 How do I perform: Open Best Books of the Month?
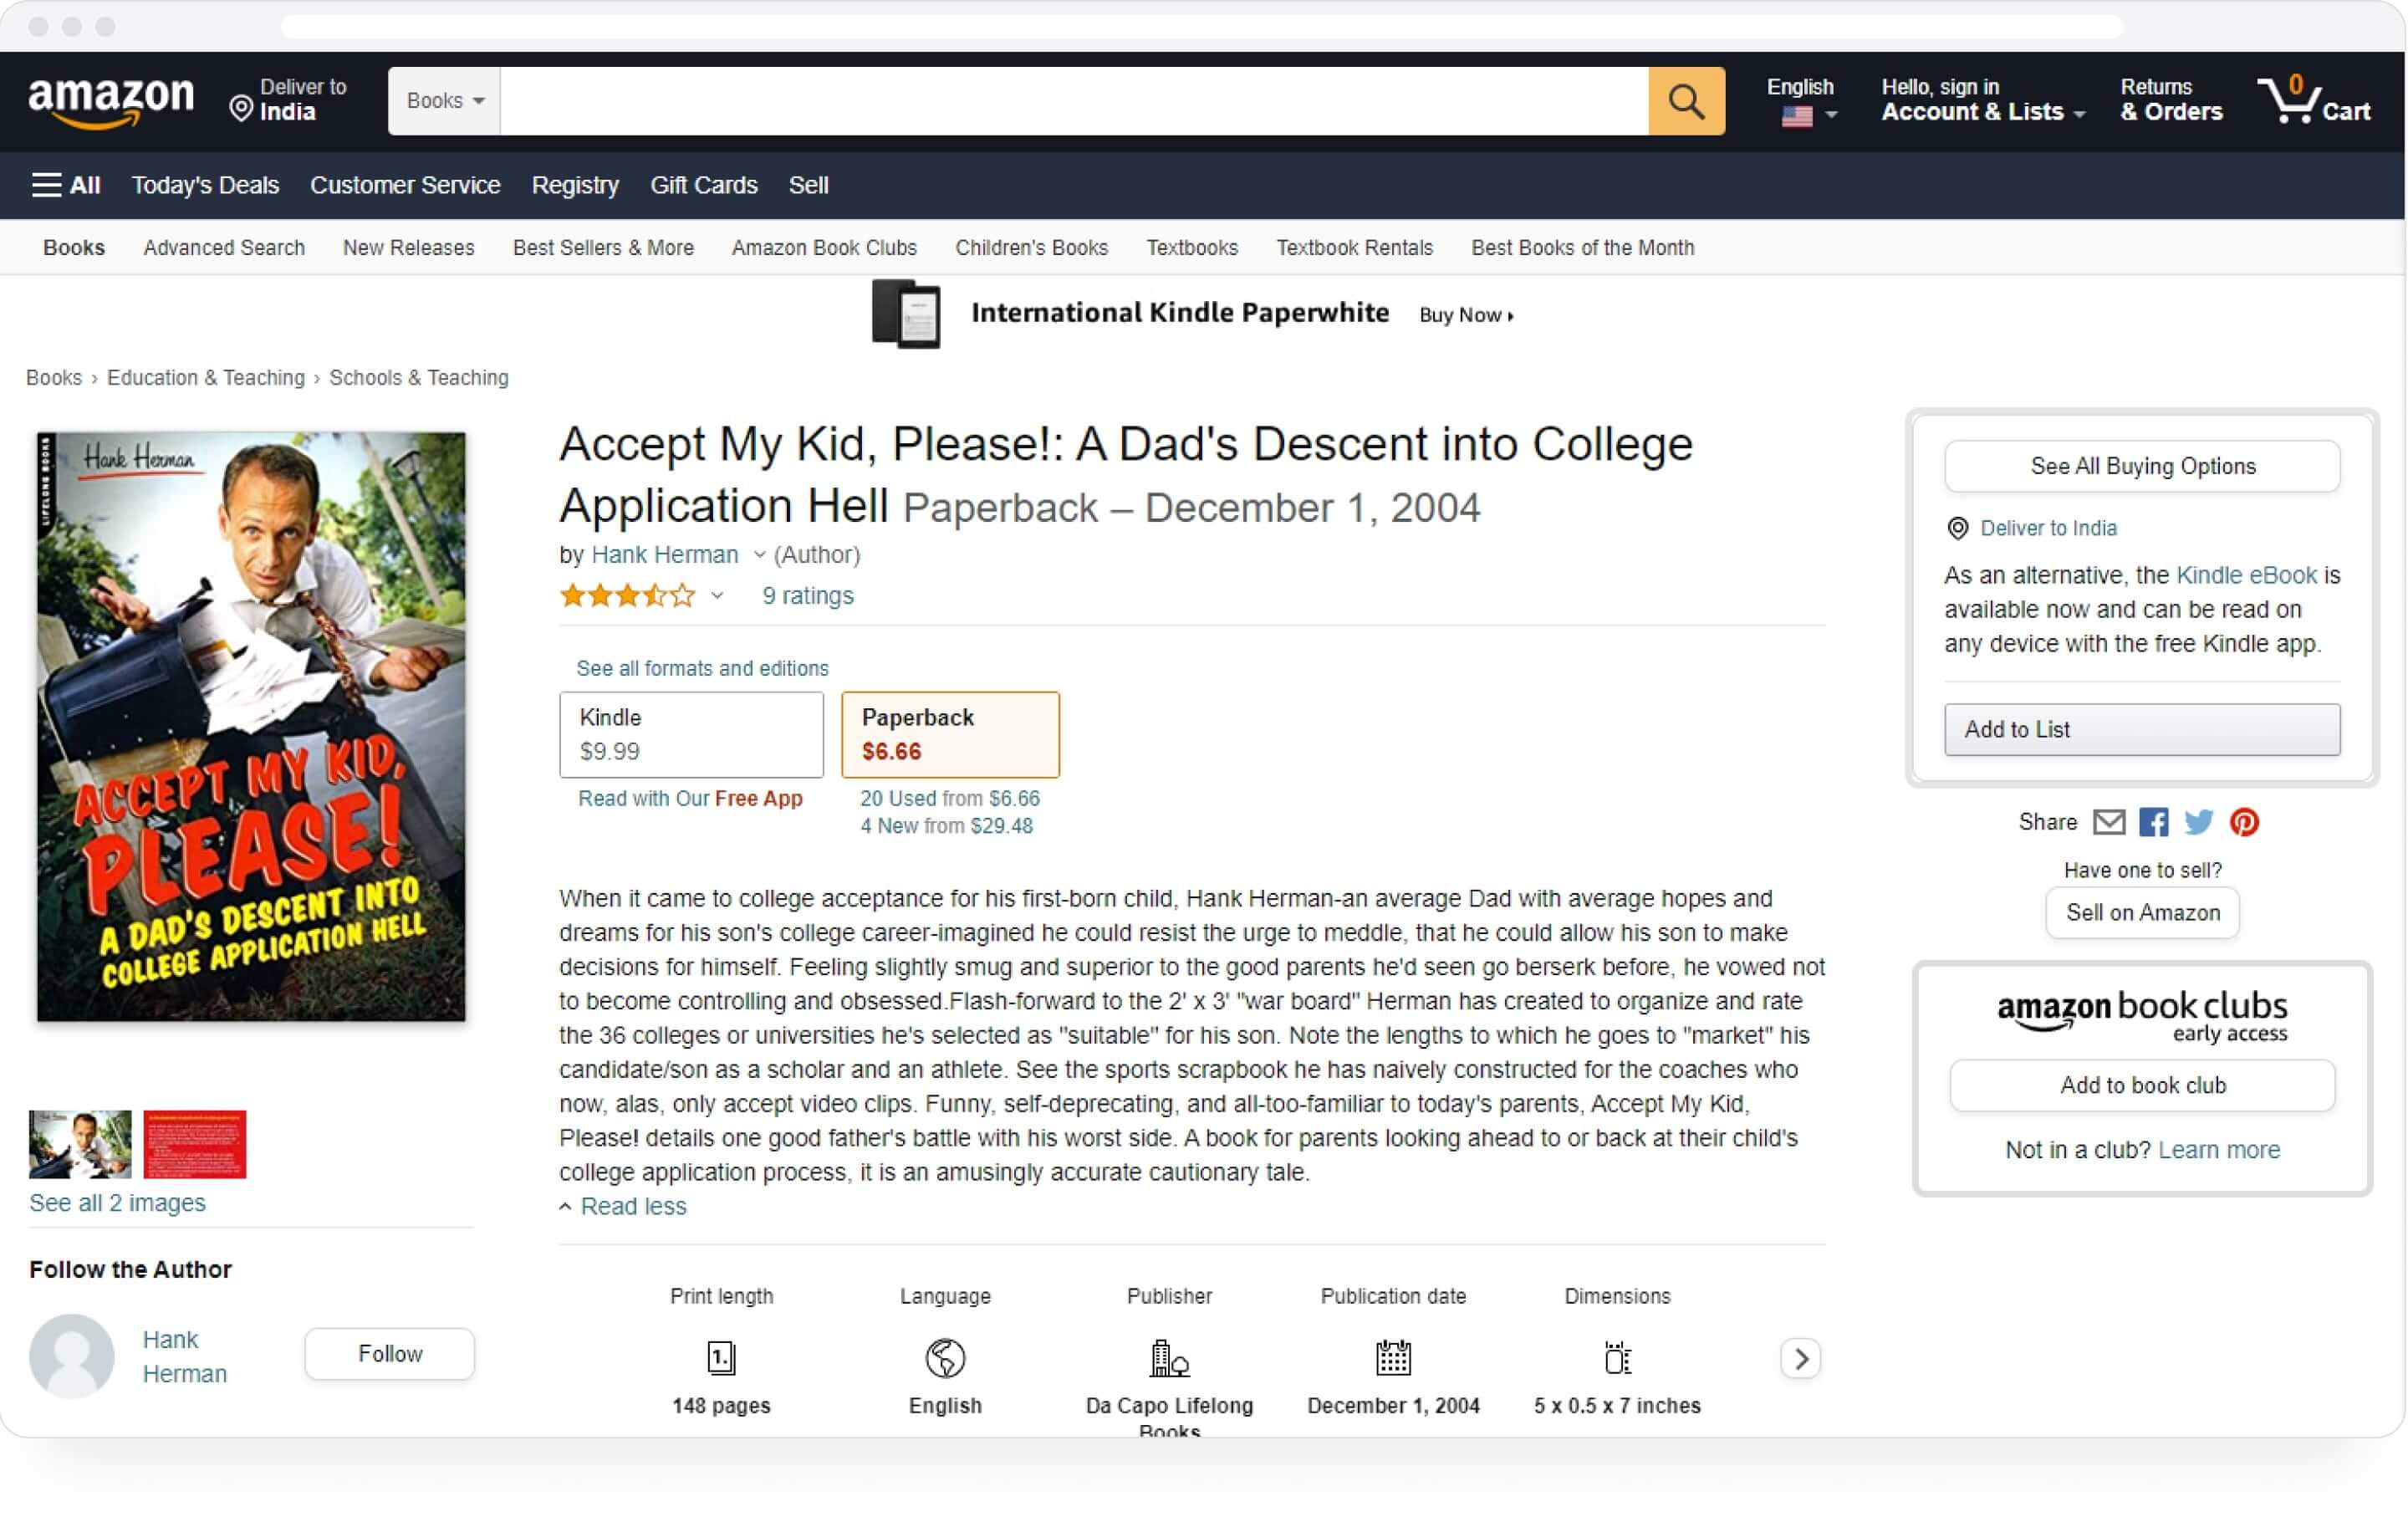coord(1582,247)
